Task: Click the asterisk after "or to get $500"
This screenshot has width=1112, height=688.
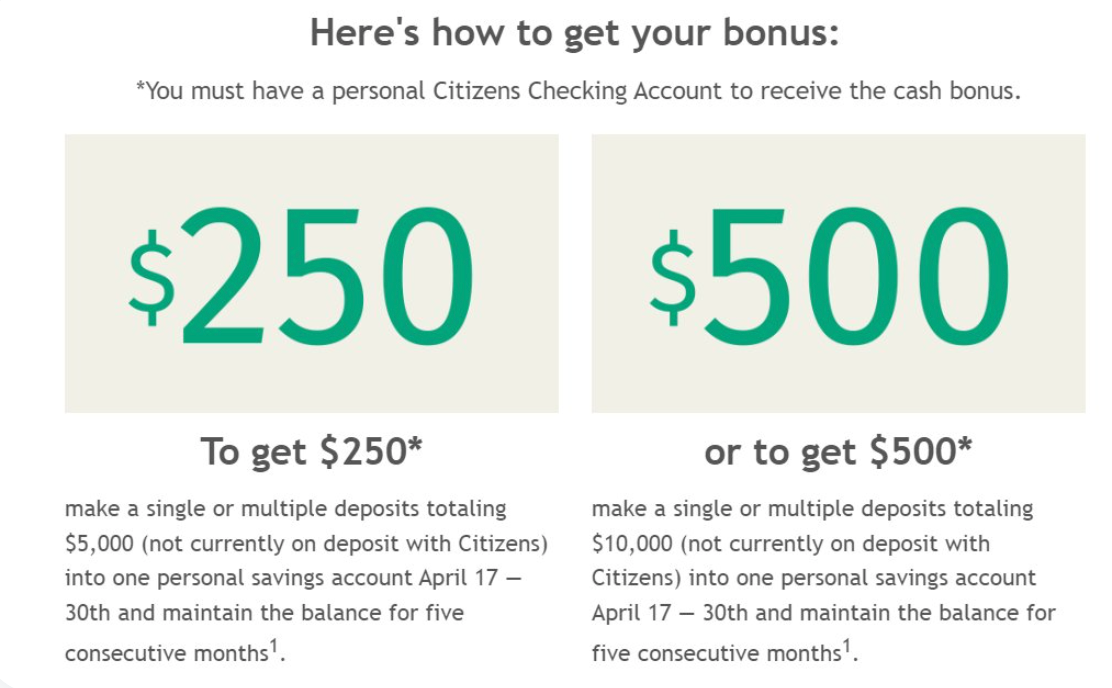Action: click(x=963, y=447)
